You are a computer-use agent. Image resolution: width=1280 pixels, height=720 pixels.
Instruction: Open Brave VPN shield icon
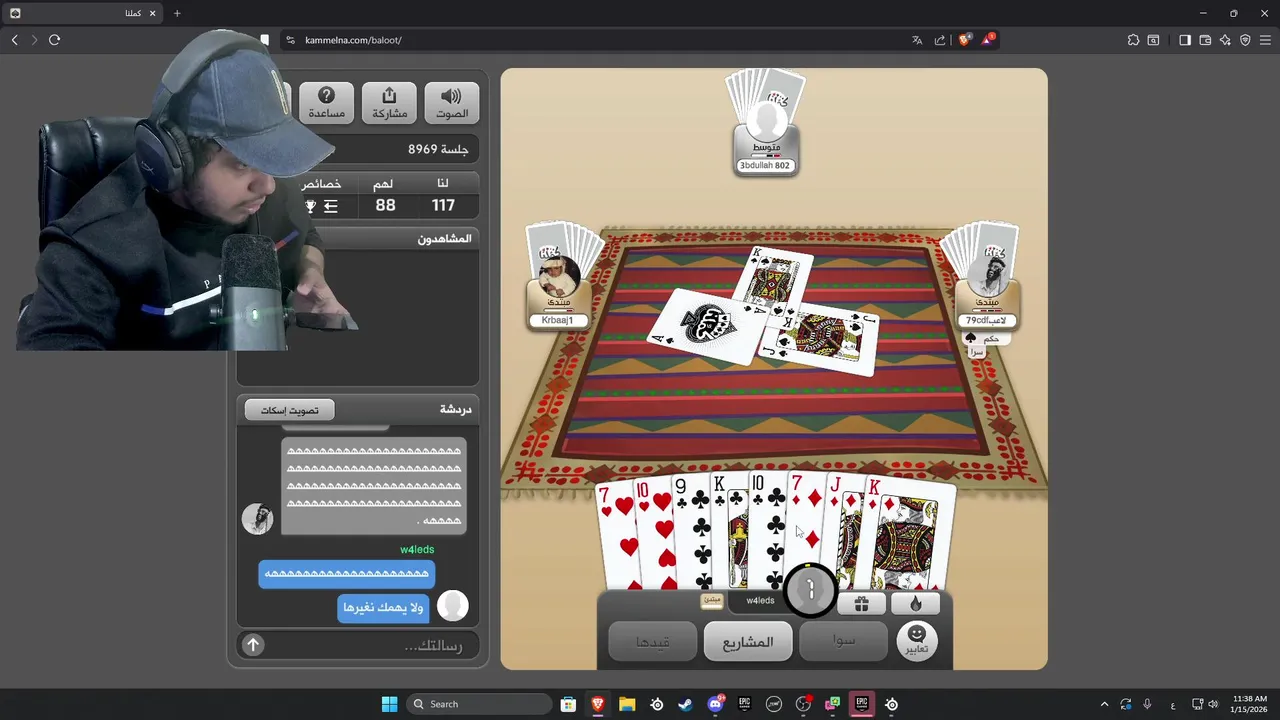[x=1245, y=40]
